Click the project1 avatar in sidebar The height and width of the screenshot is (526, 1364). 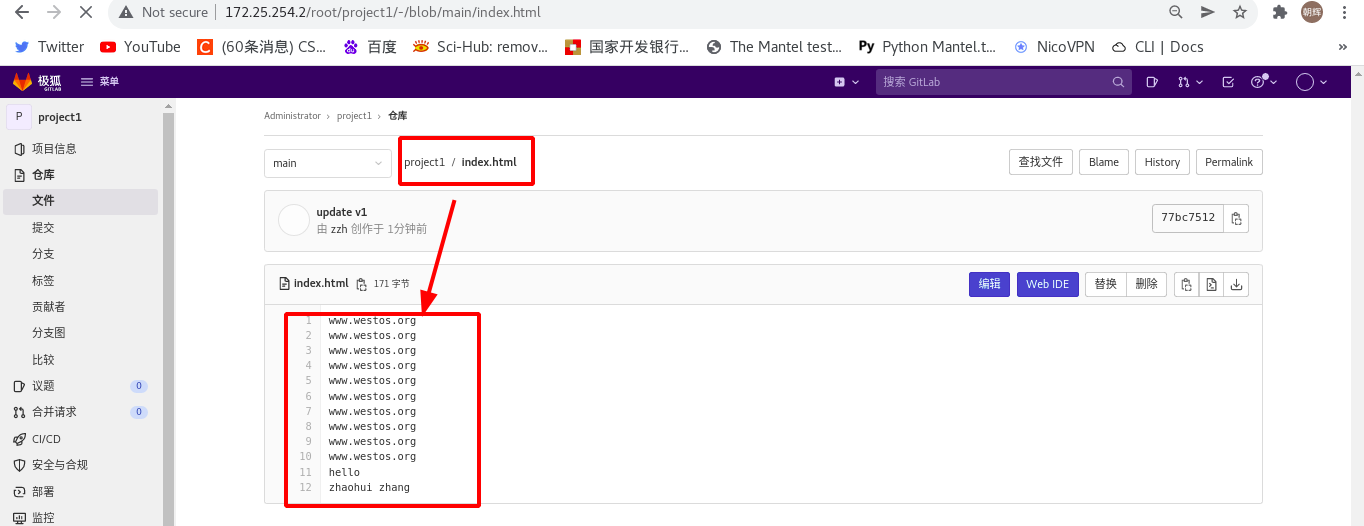(19, 117)
